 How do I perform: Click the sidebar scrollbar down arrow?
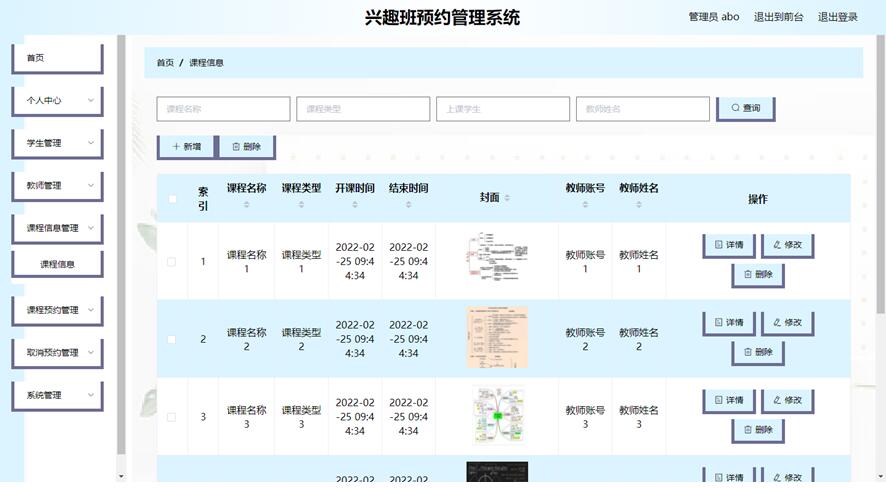tap(121, 477)
